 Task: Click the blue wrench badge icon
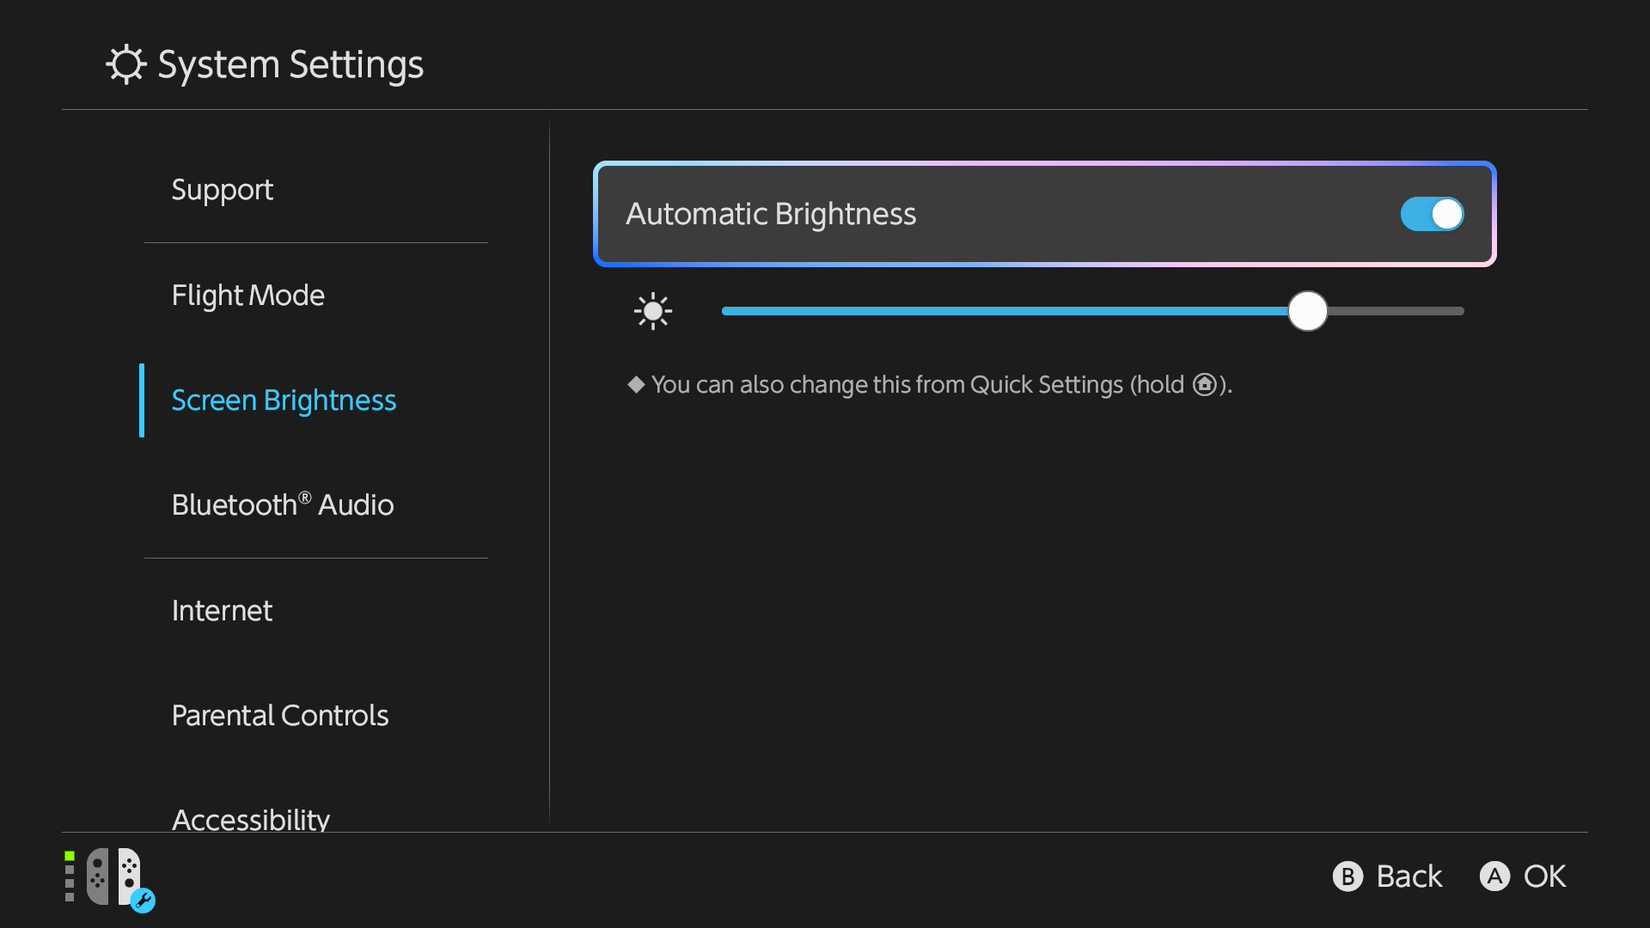[143, 901]
